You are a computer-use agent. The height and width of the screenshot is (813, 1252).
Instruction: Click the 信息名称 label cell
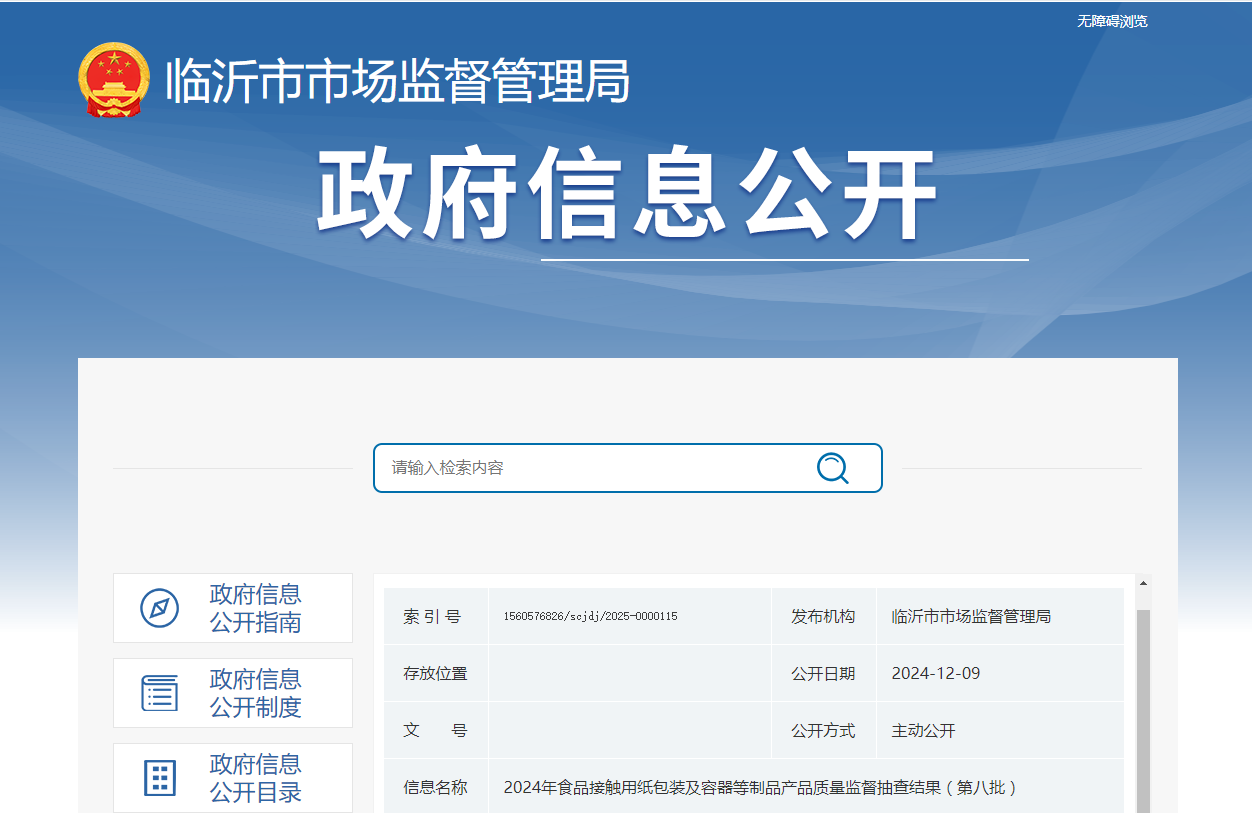(436, 787)
